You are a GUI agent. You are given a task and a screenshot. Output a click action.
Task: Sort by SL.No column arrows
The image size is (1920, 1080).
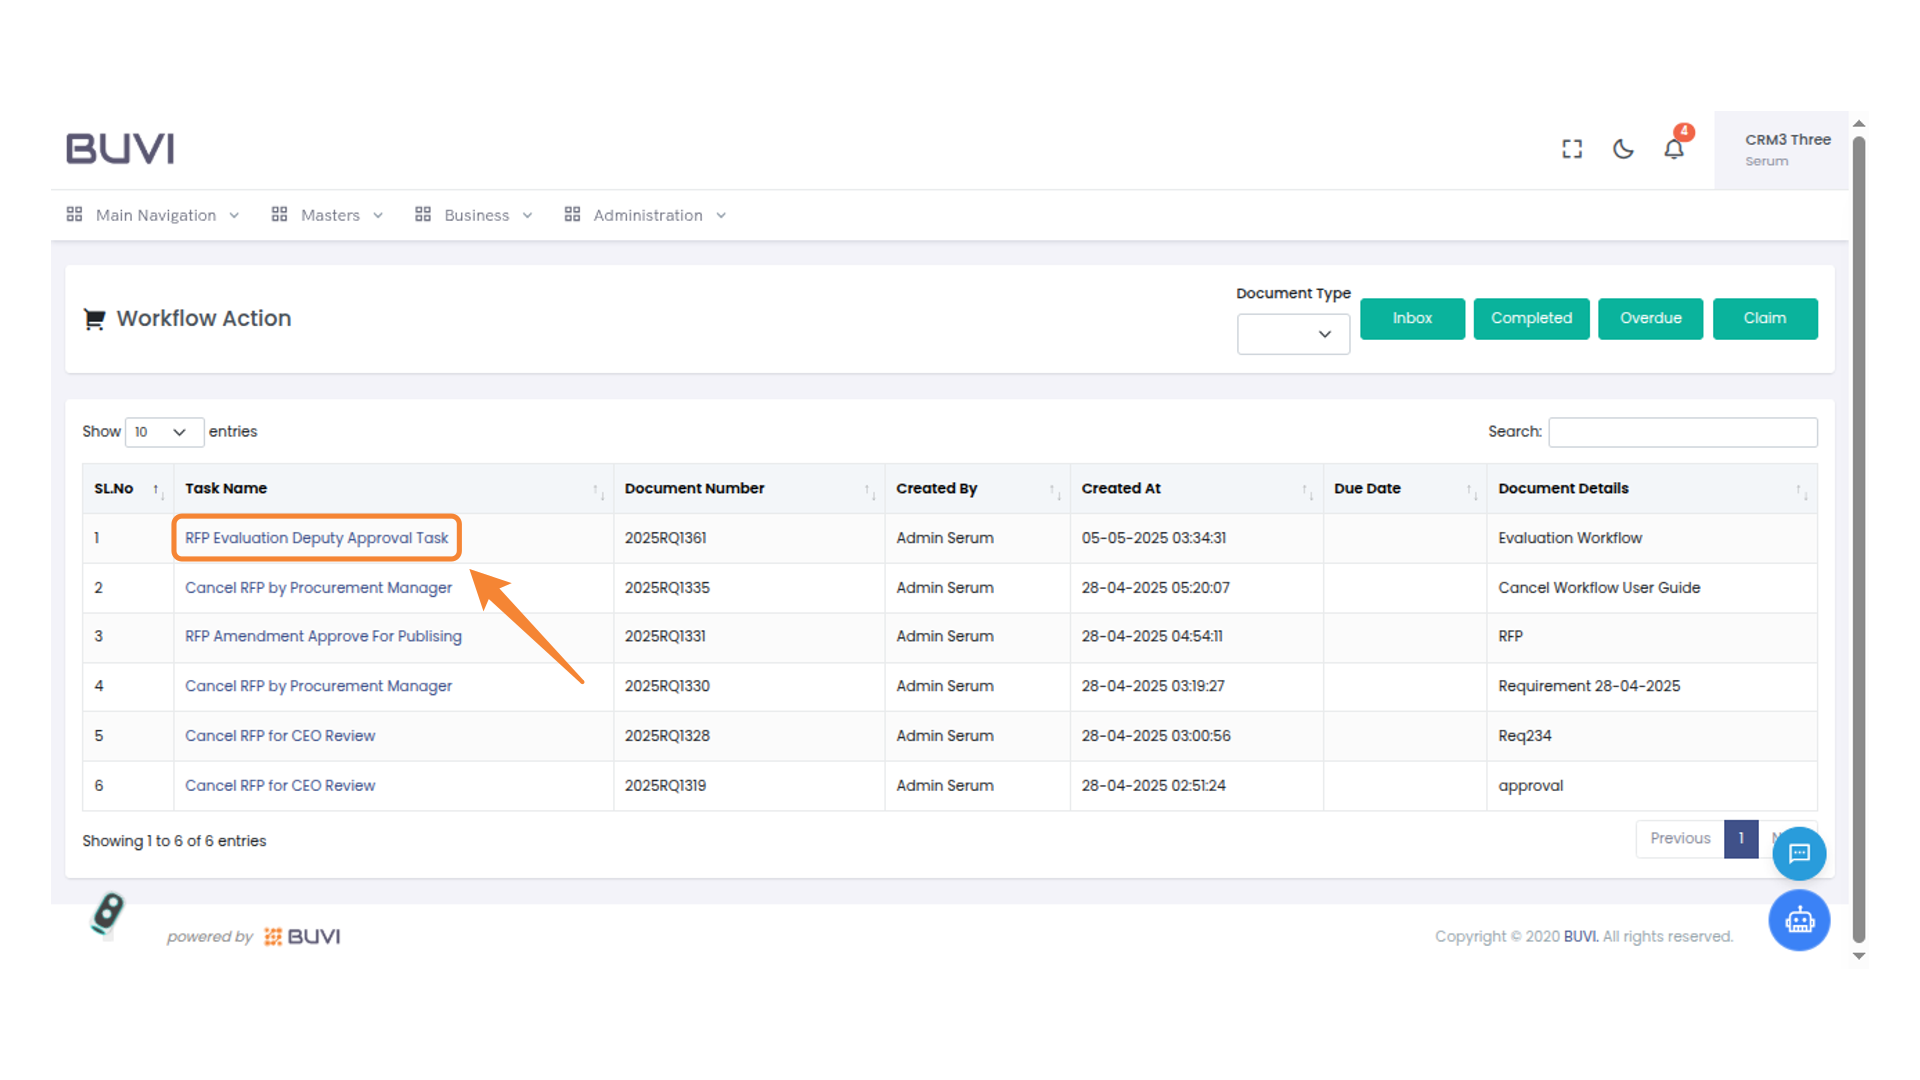pyautogui.click(x=157, y=490)
